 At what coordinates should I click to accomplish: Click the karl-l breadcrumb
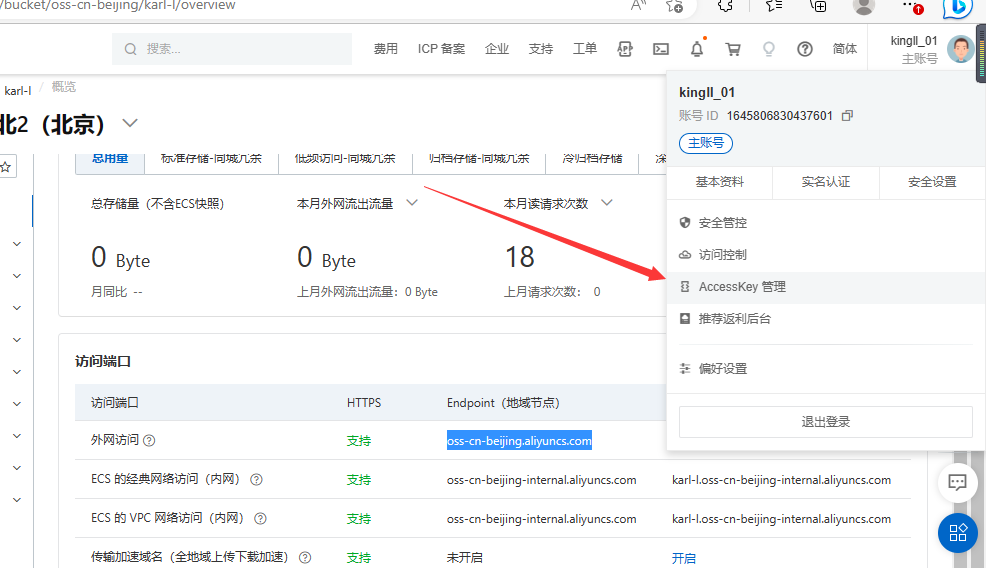pos(18,91)
